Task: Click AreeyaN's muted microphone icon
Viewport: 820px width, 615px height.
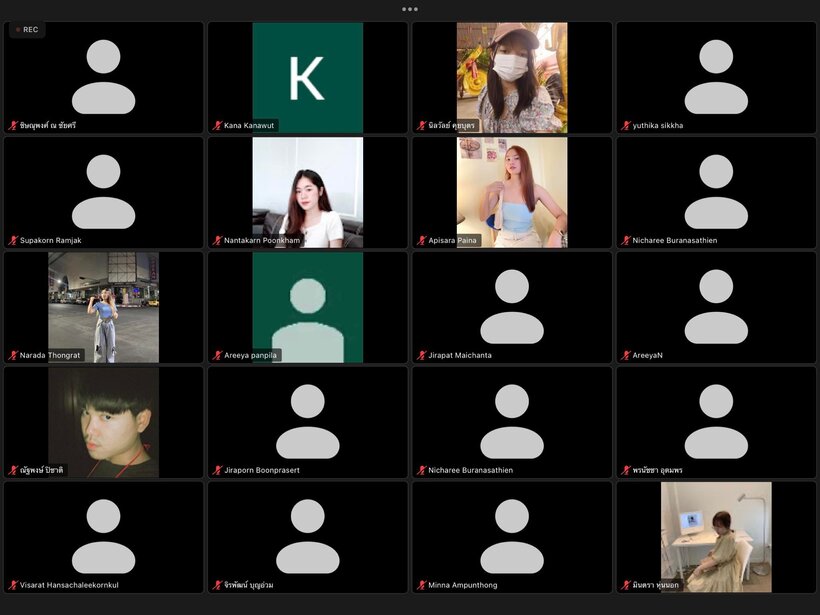Action: point(625,356)
